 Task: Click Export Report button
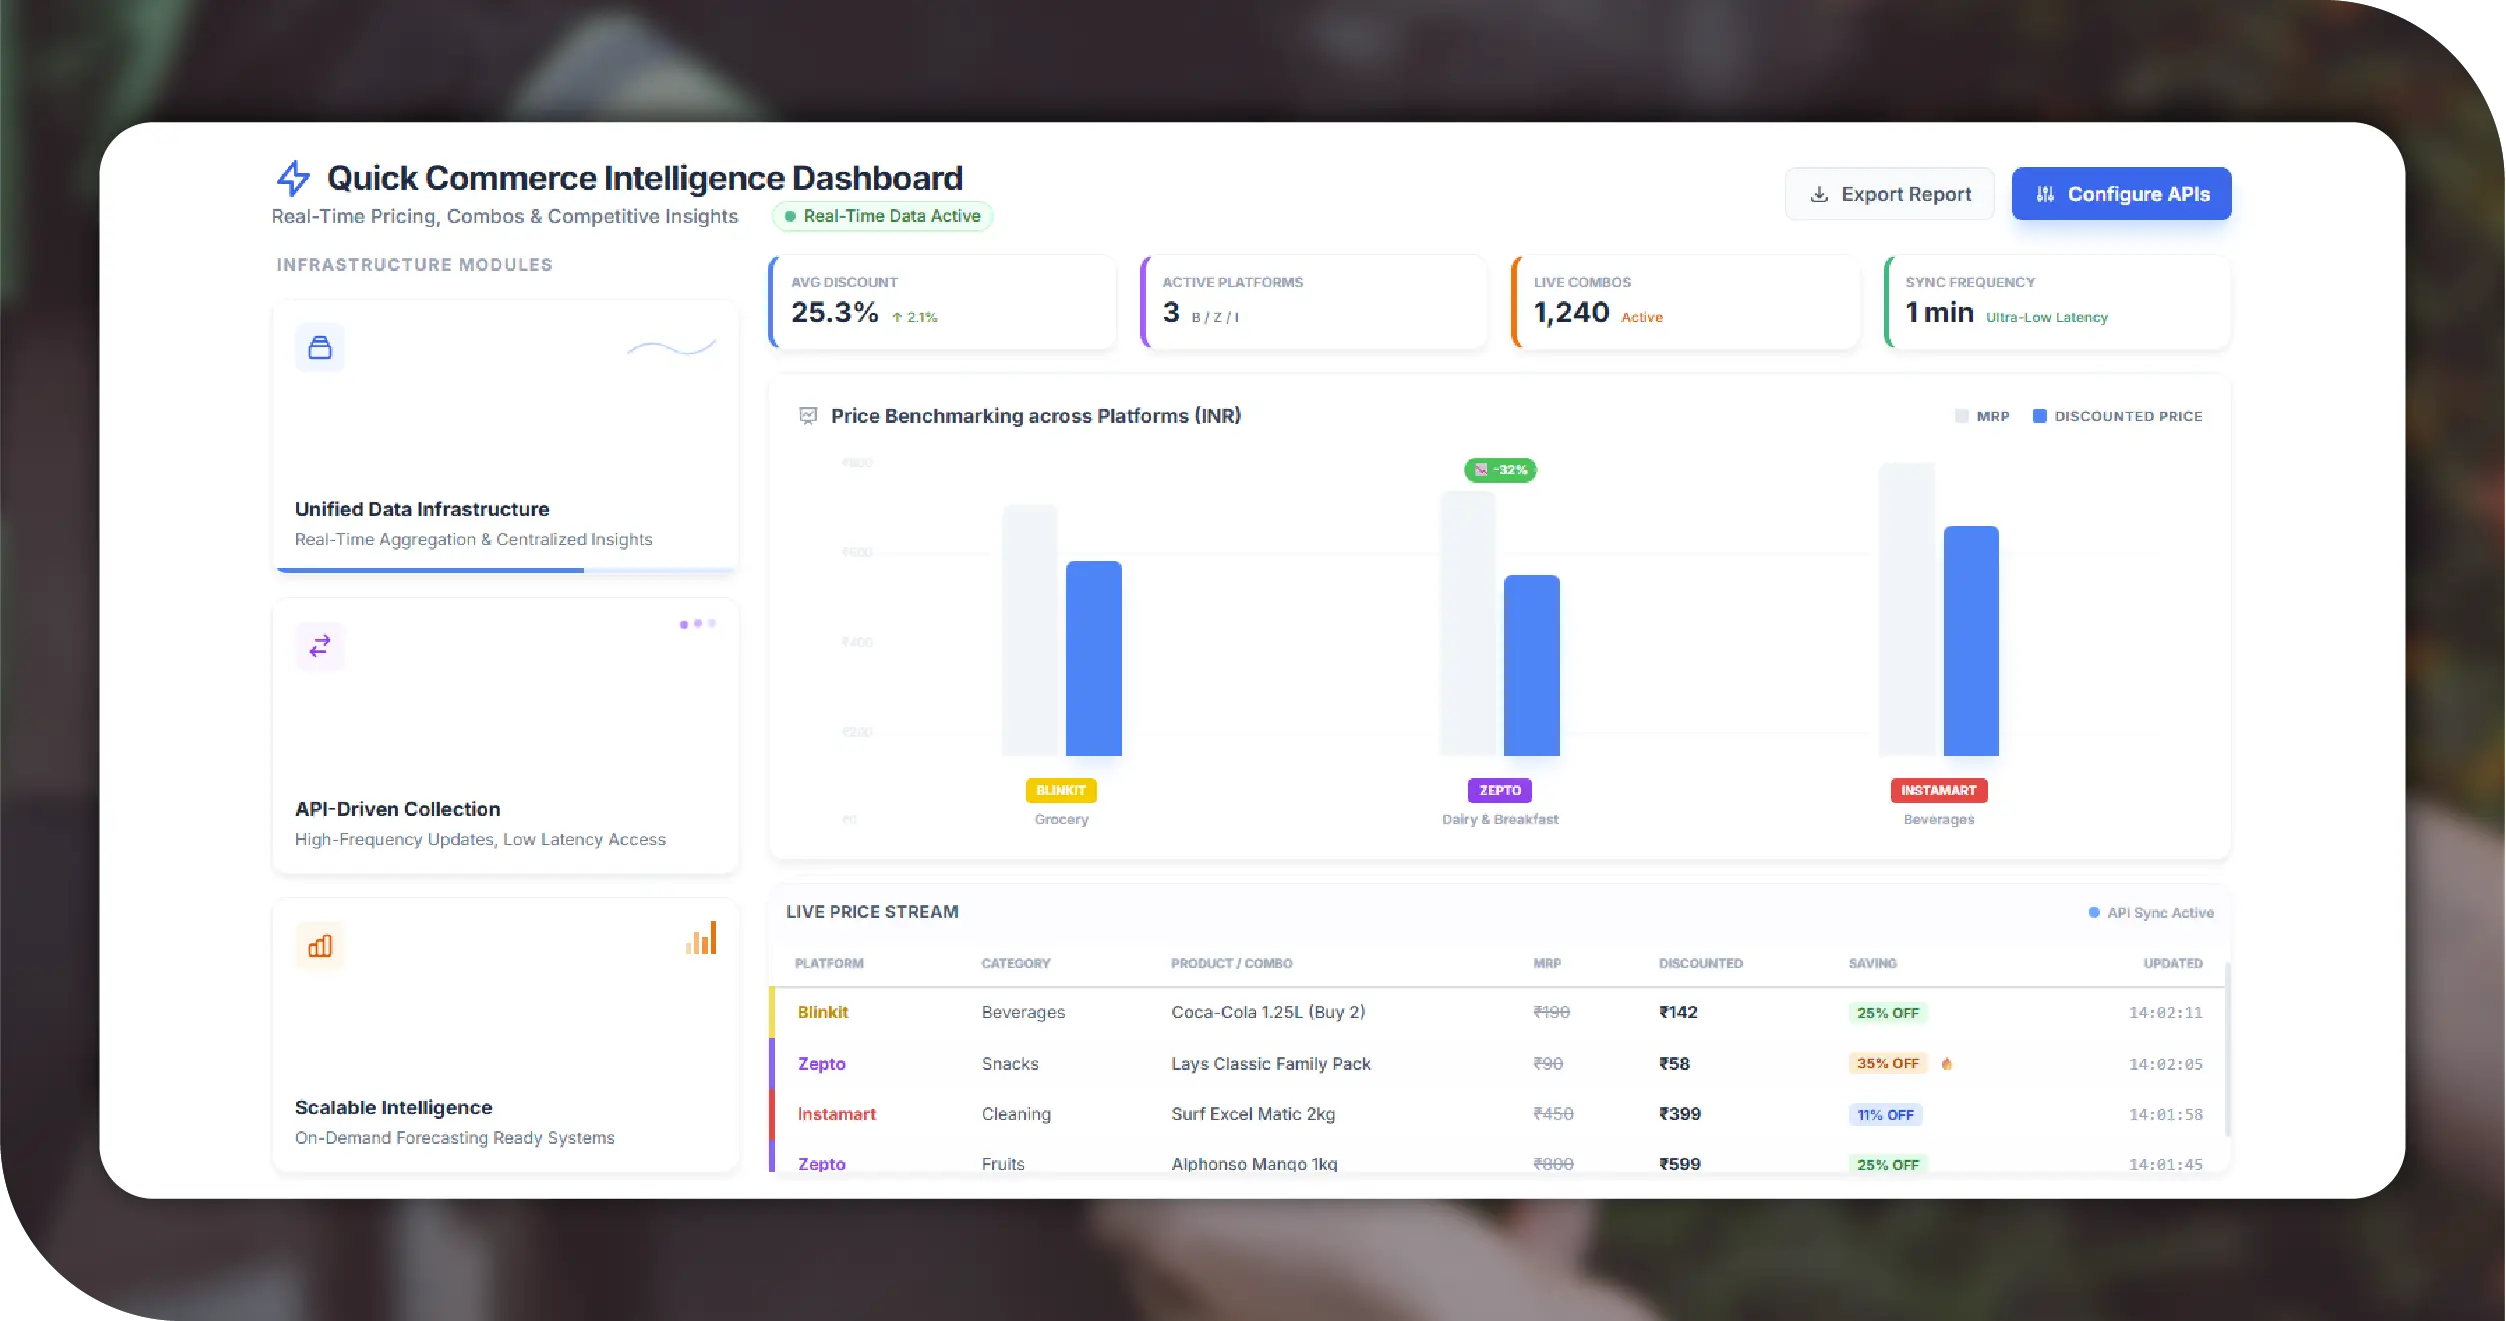tap(1889, 194)
